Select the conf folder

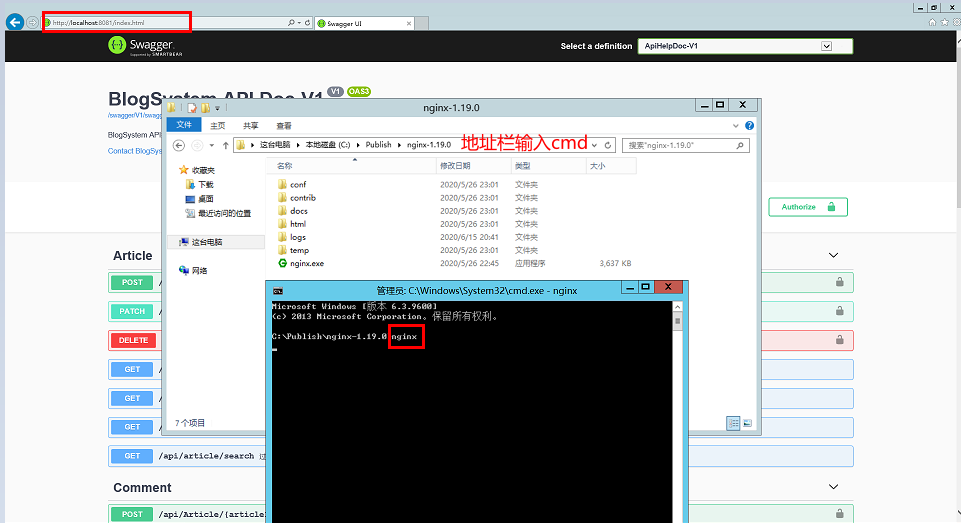[x=298, y=185]
